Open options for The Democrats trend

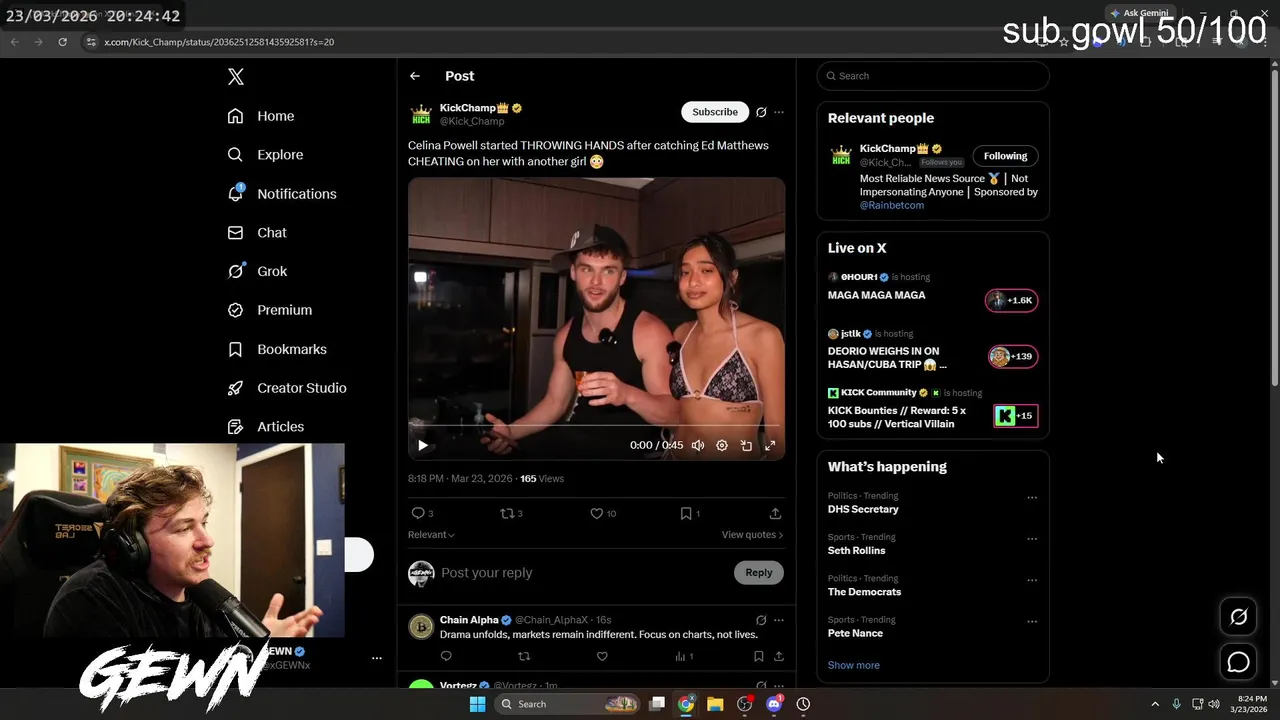point(1032,580)
